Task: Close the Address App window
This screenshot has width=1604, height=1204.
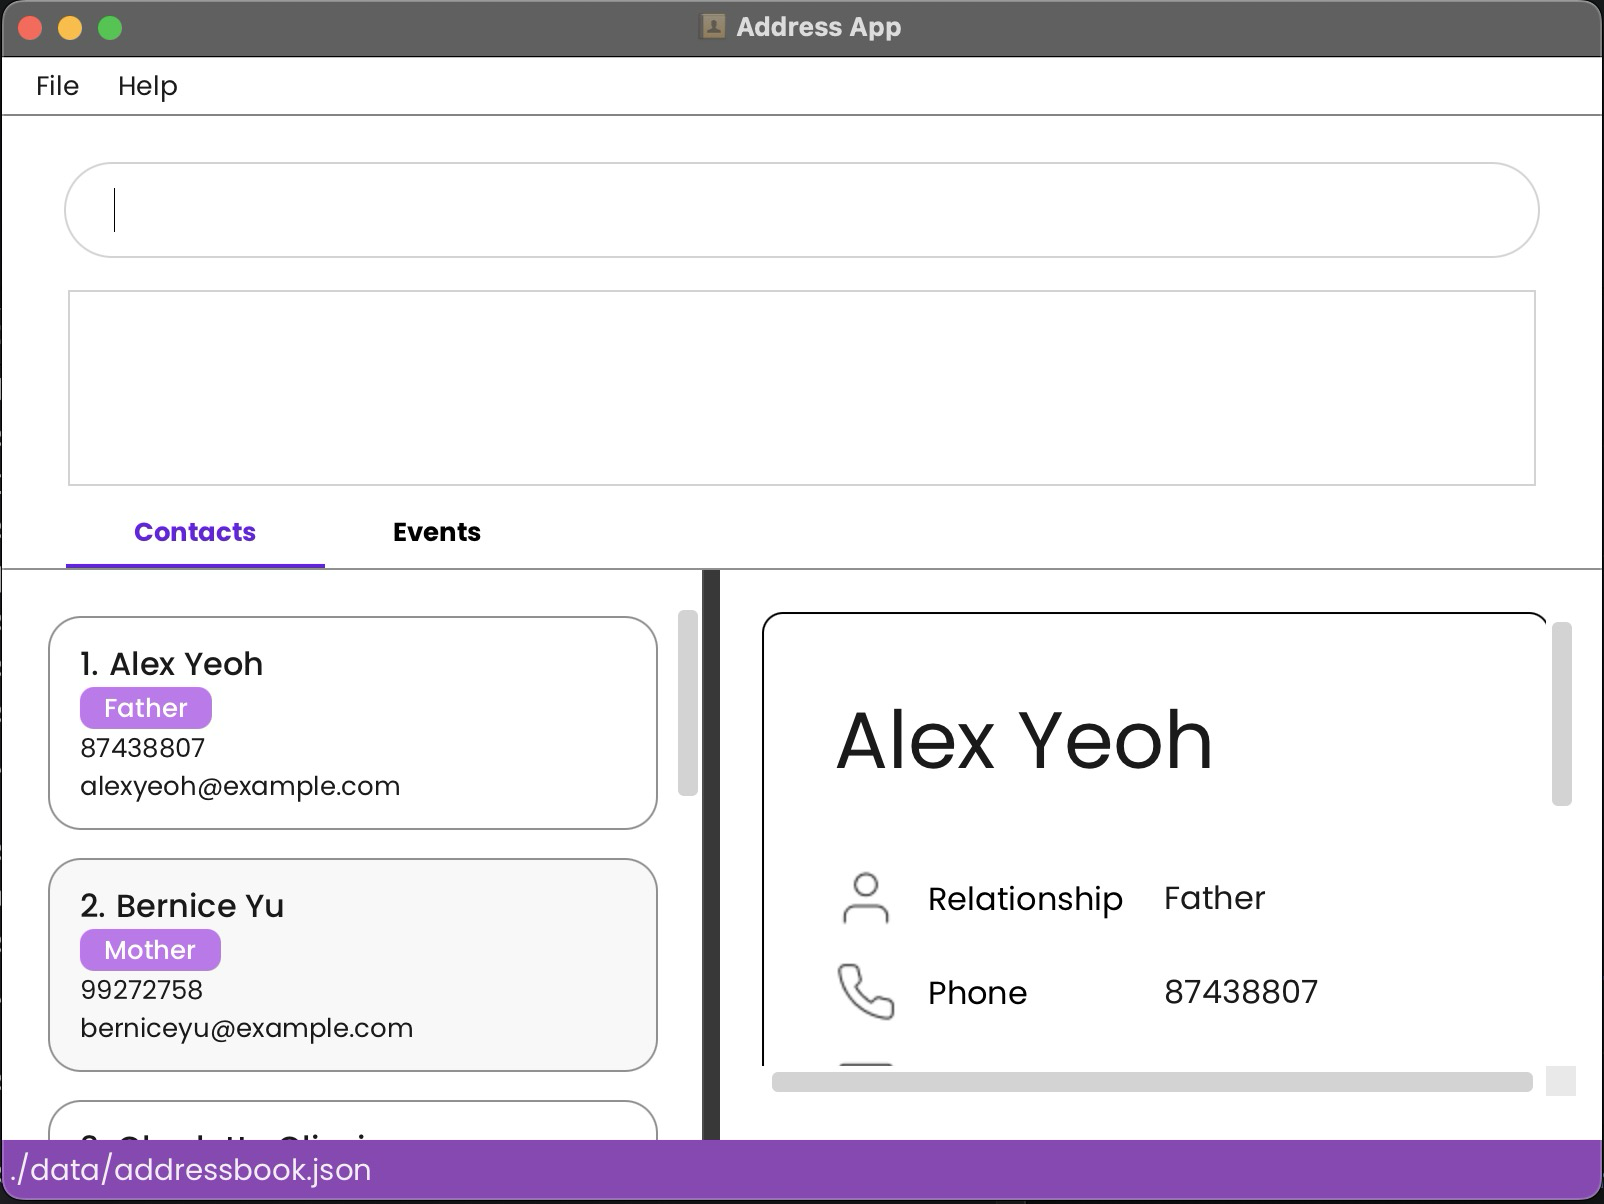Action: coord(30,28)
